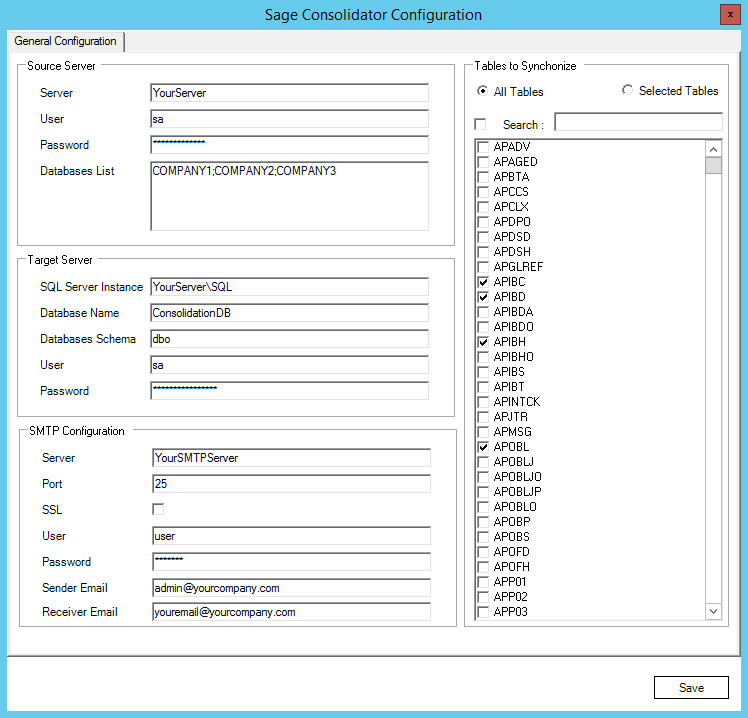This screenshot has height=718, width=748.
Task: Click the tables list scroll down arrow
Action: (713, 611)
